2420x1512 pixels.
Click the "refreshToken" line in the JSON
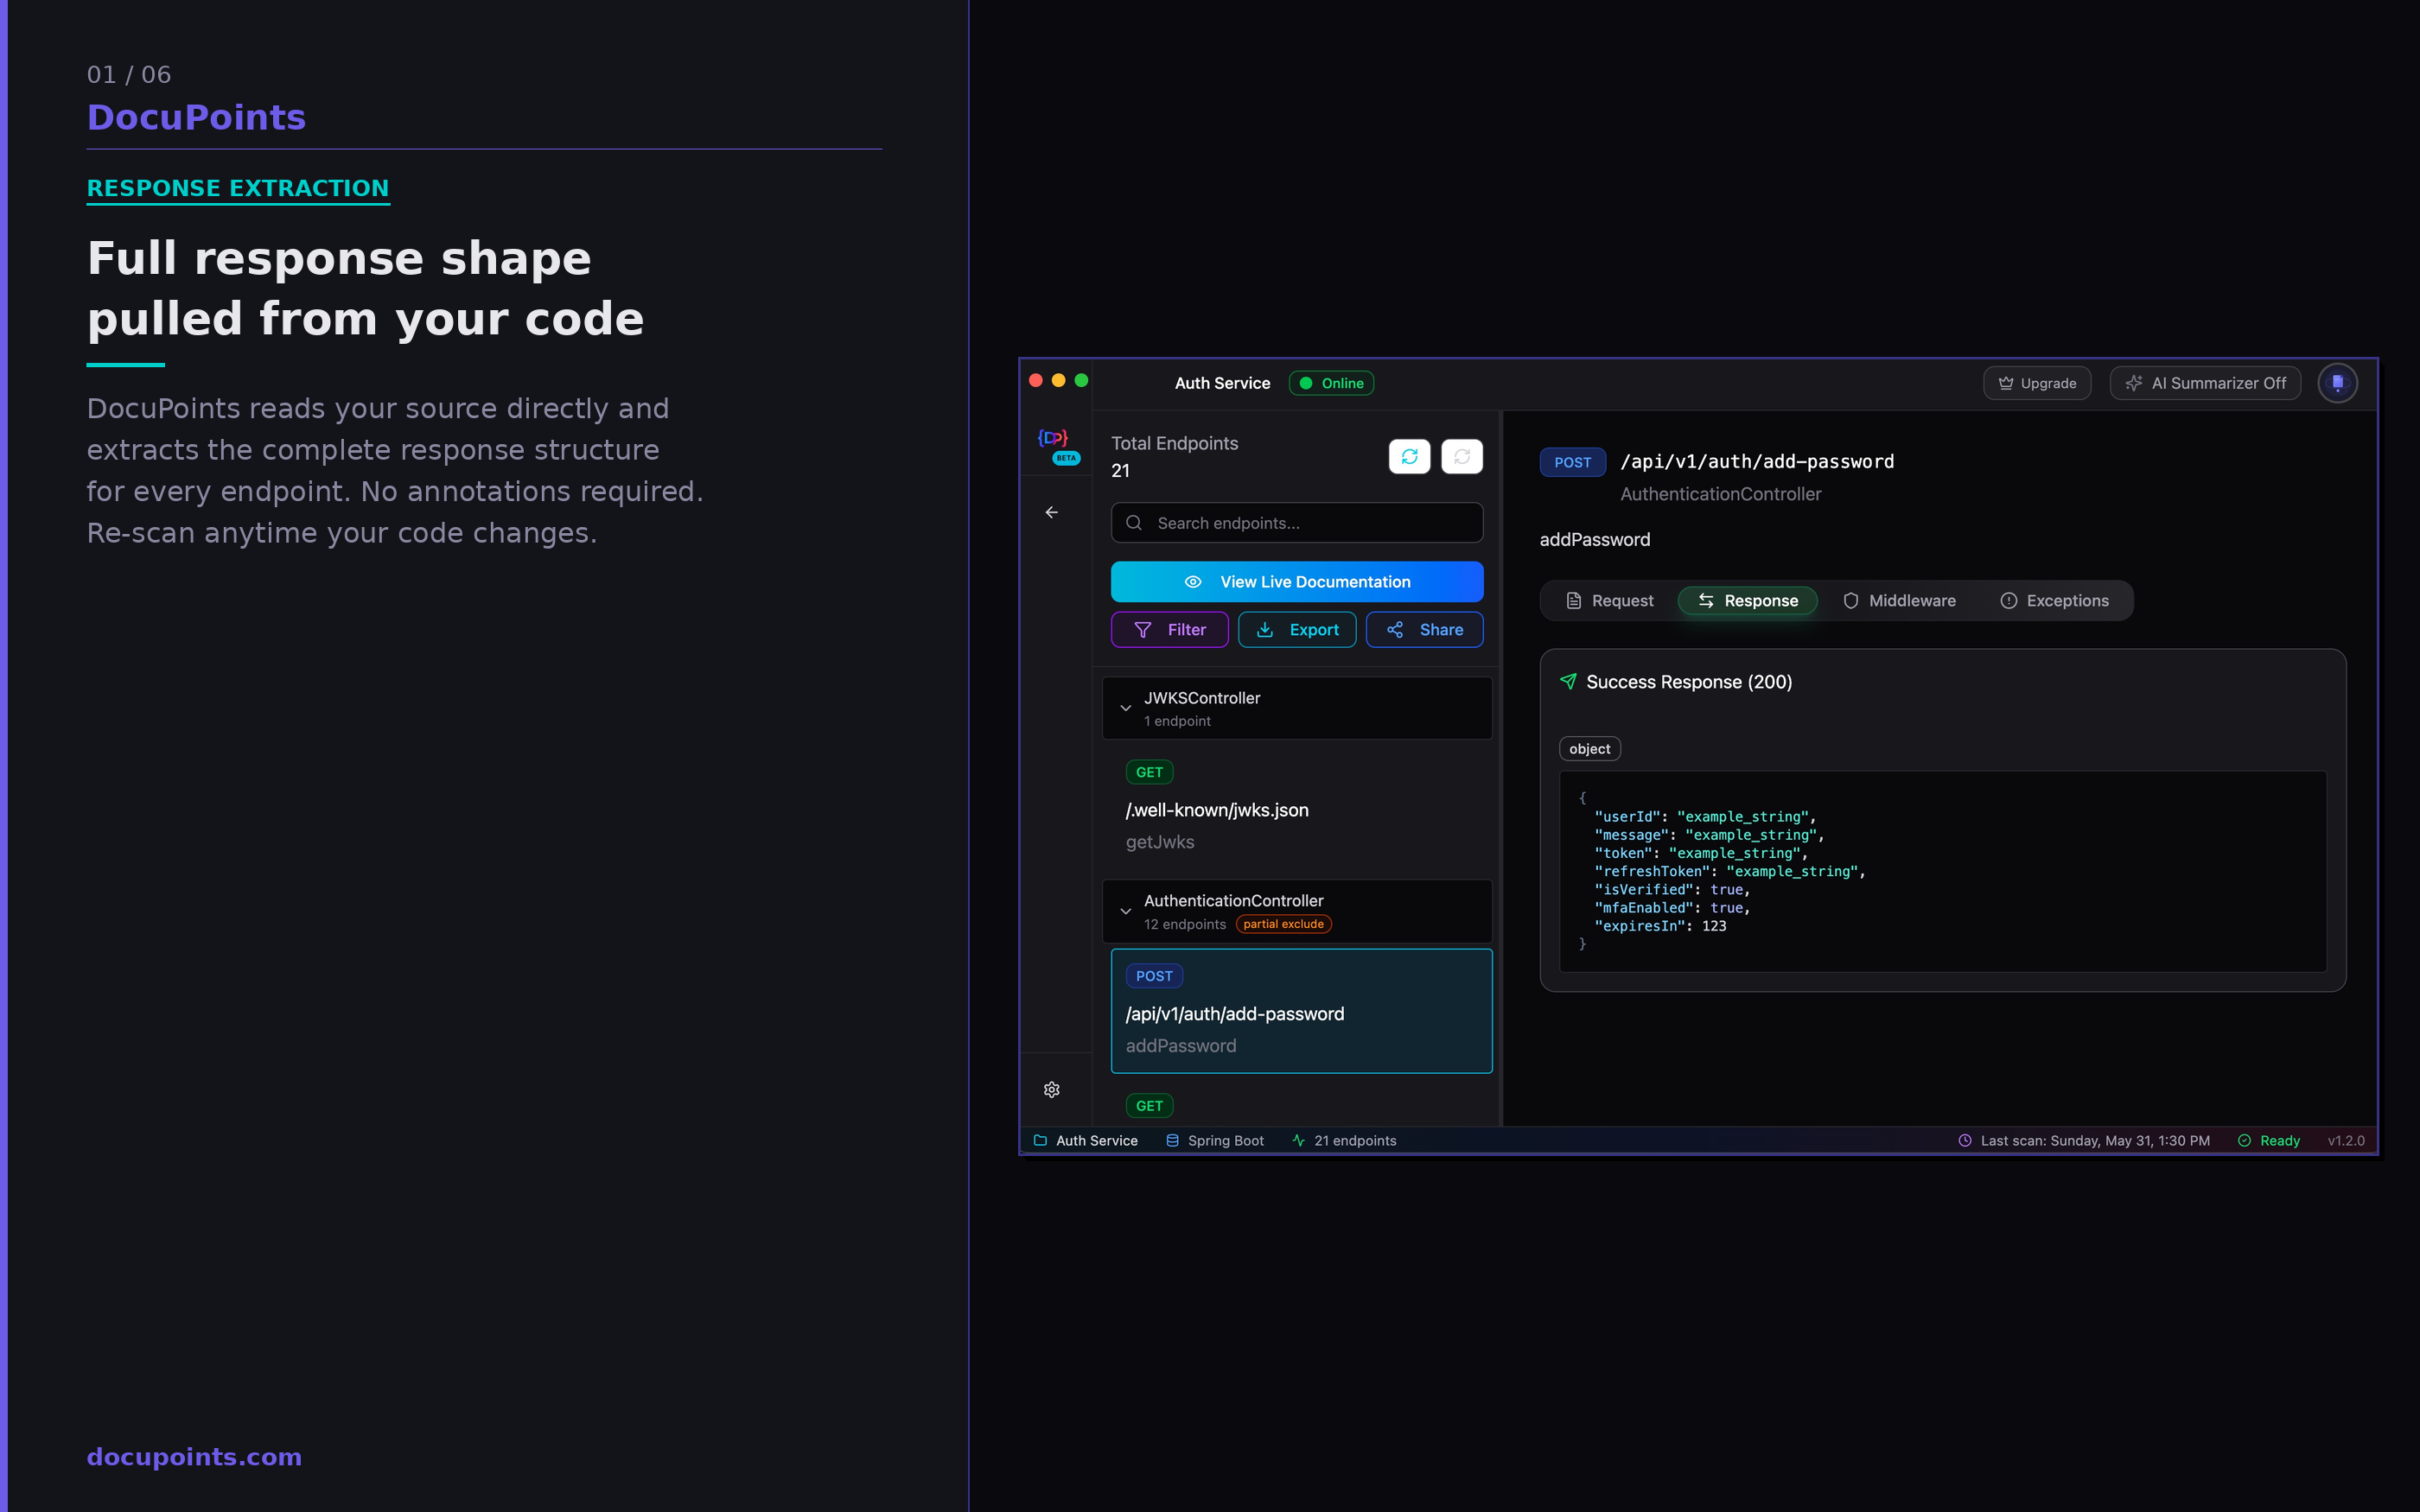pyautogui.click(x=1730, y=872)
